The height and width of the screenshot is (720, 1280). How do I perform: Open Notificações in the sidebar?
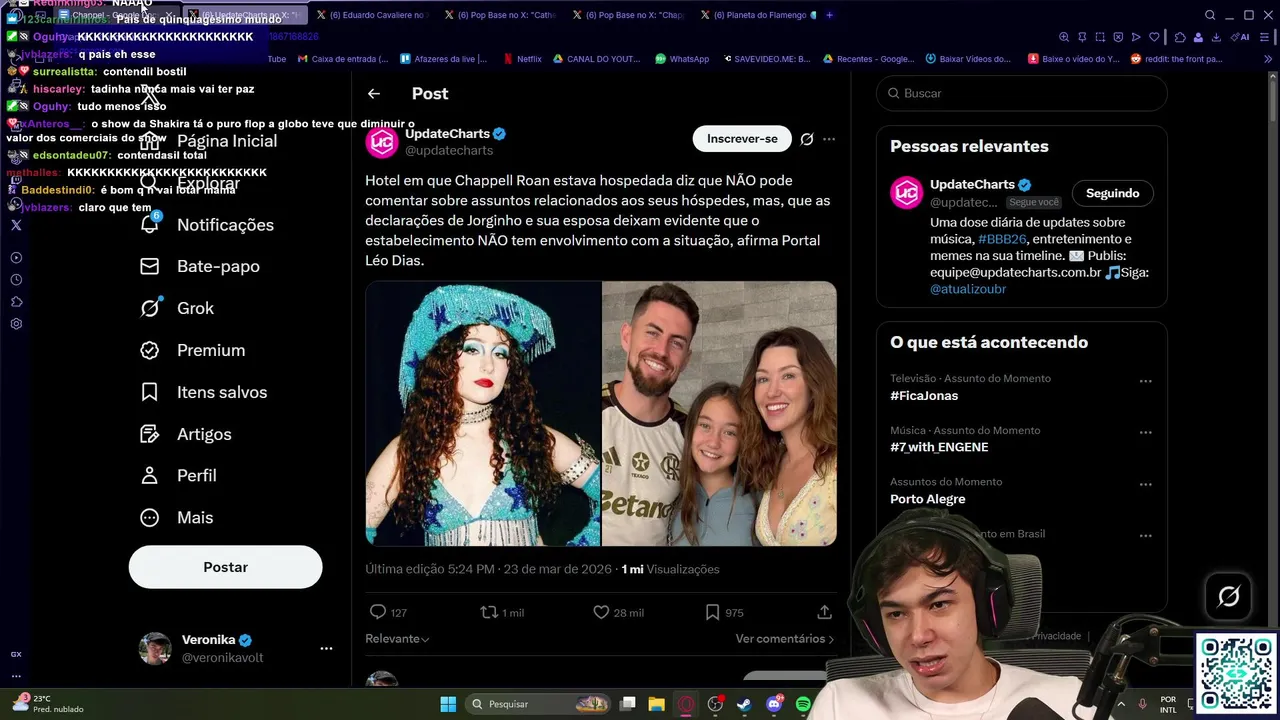(225, 225)
